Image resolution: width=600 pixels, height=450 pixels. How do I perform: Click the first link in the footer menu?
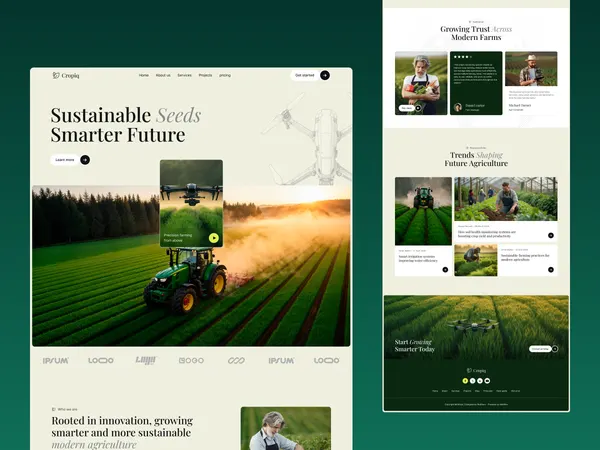(435, 391)
